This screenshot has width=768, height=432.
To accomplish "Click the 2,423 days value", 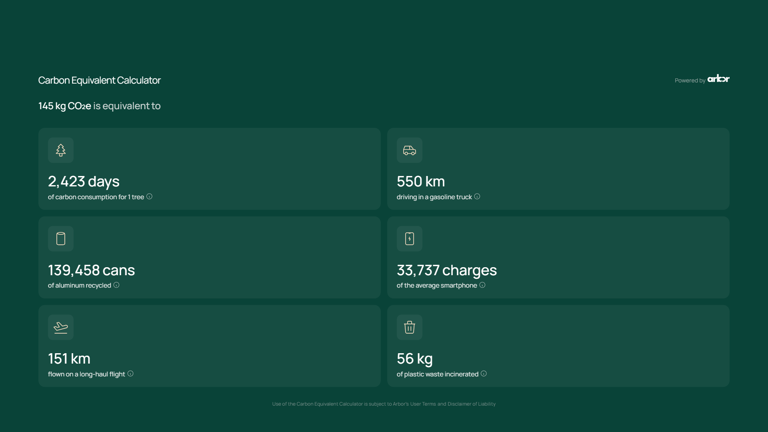I will [84, 181].
